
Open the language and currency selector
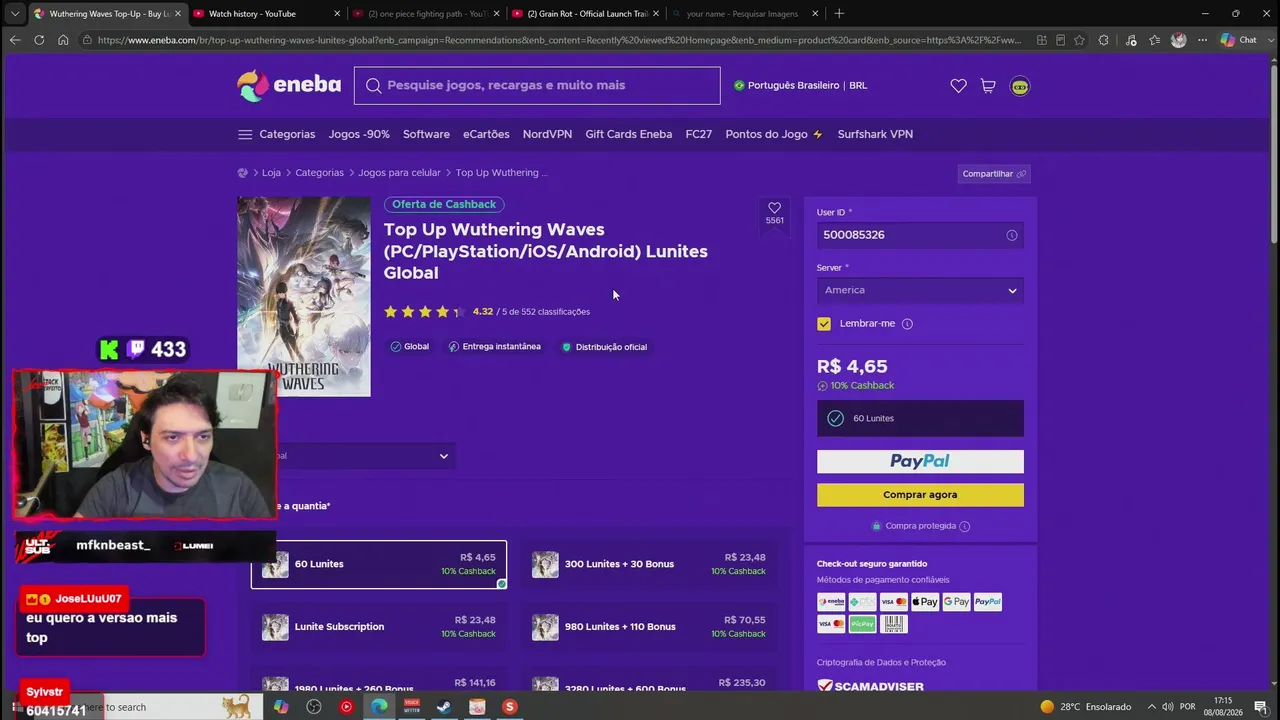point(800,86)
